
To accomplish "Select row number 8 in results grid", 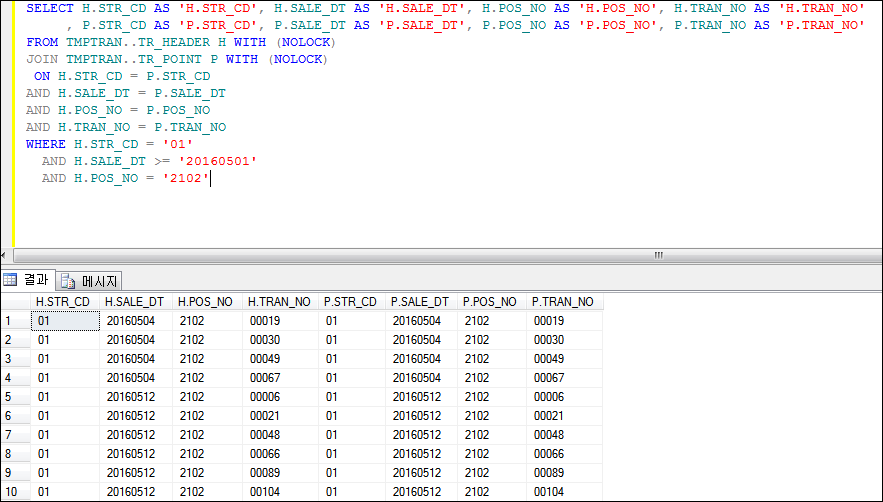I will coord(15,454).
